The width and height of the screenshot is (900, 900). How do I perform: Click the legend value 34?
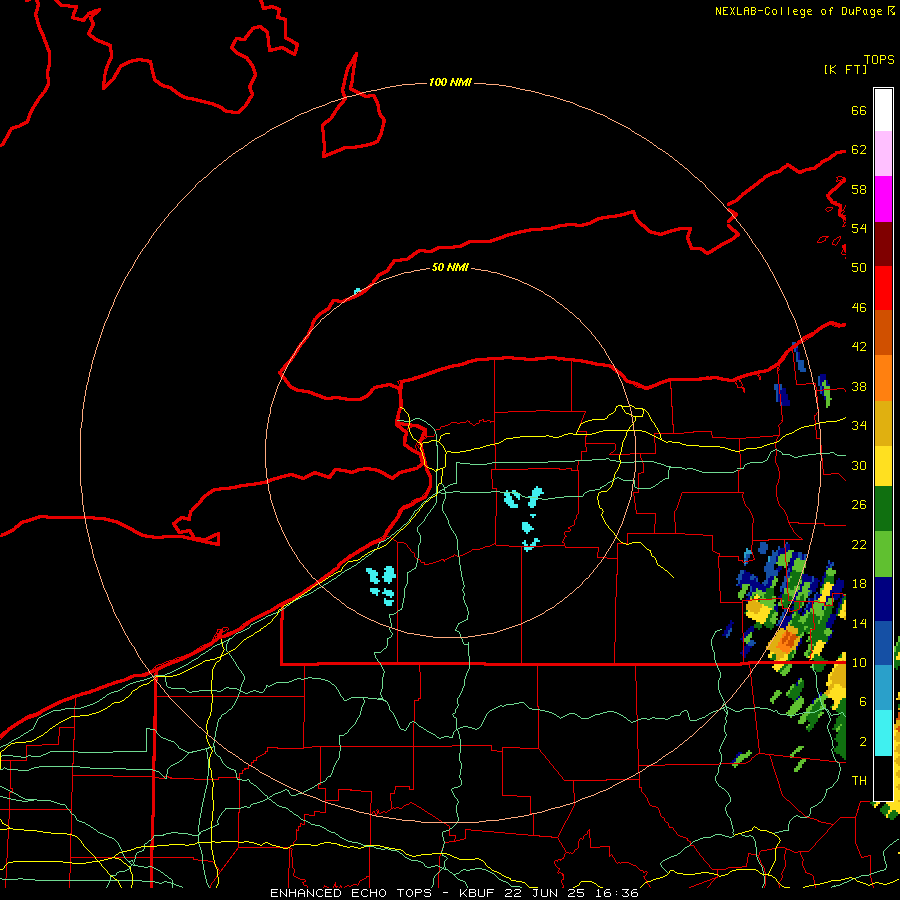tap(859, 426)
